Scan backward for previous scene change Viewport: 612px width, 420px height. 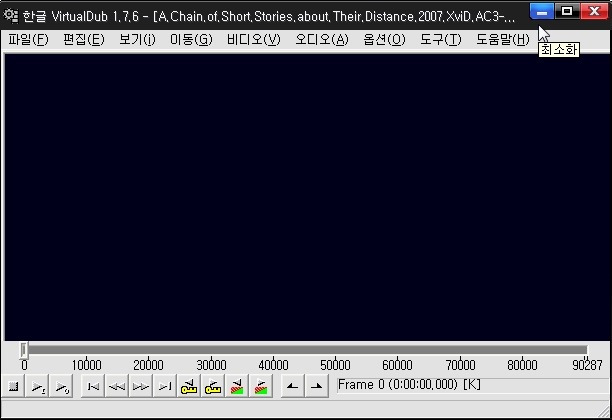(237, 386)
